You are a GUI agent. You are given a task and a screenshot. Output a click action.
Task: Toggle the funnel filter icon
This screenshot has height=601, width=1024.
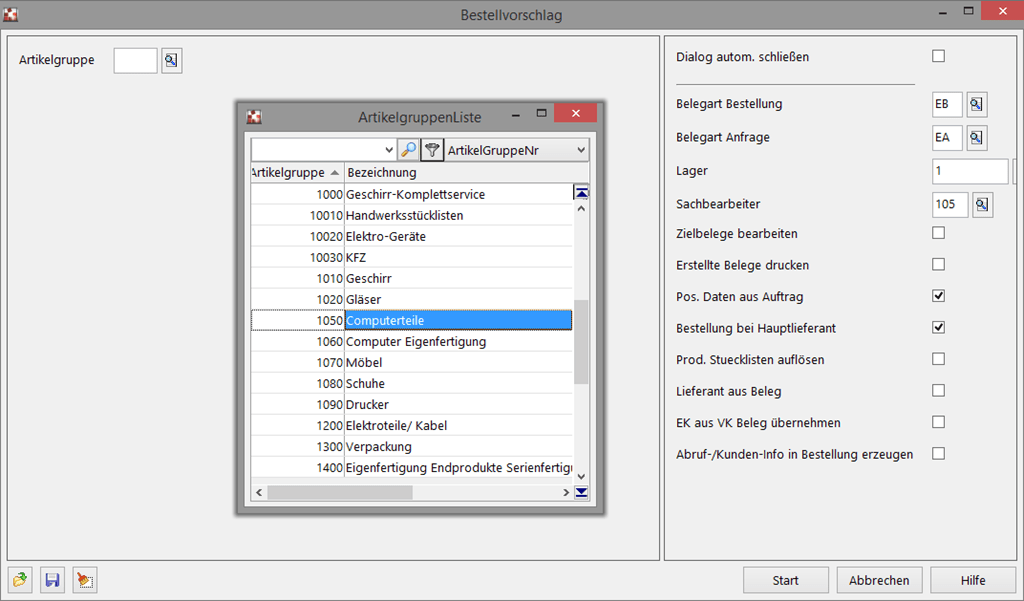432,150
